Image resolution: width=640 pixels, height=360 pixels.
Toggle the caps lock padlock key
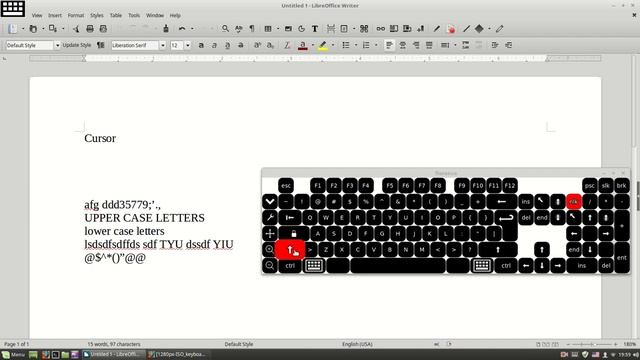[x=294, y=233]
